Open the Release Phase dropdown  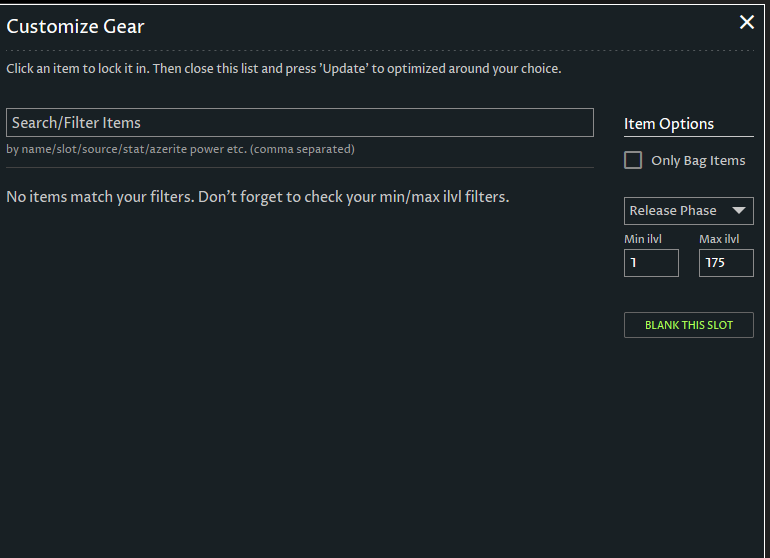tap(688, 211)
